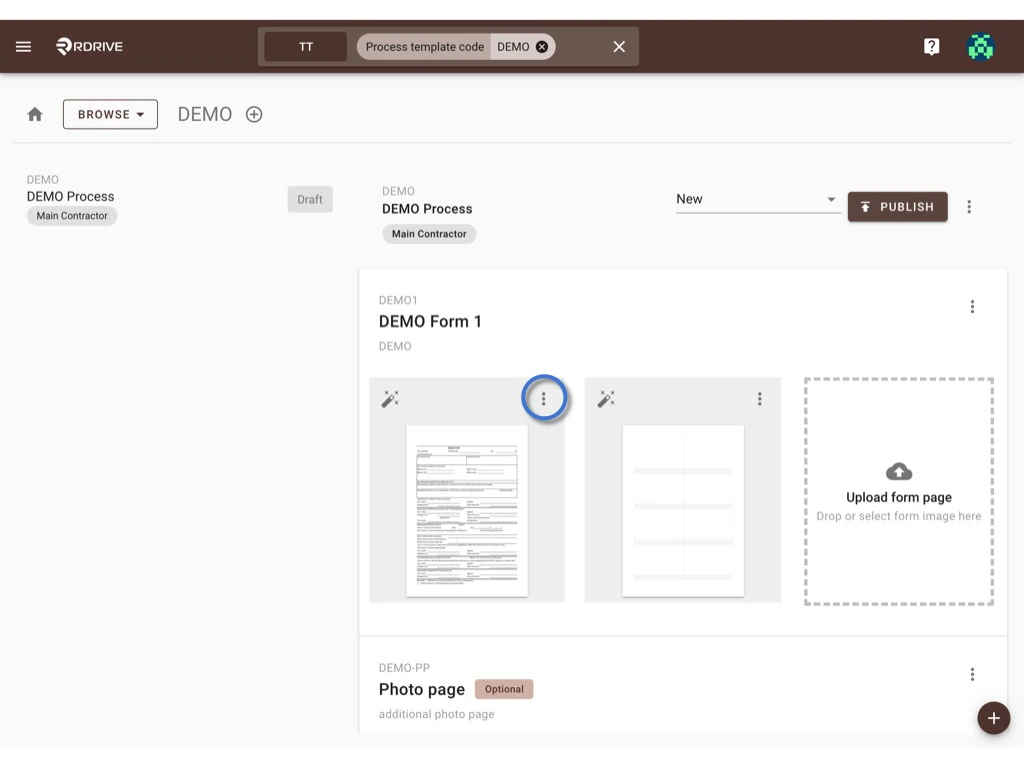Click the RDRIVE logo
This screenshot has width=1024, height=768.
click(88, 45)
